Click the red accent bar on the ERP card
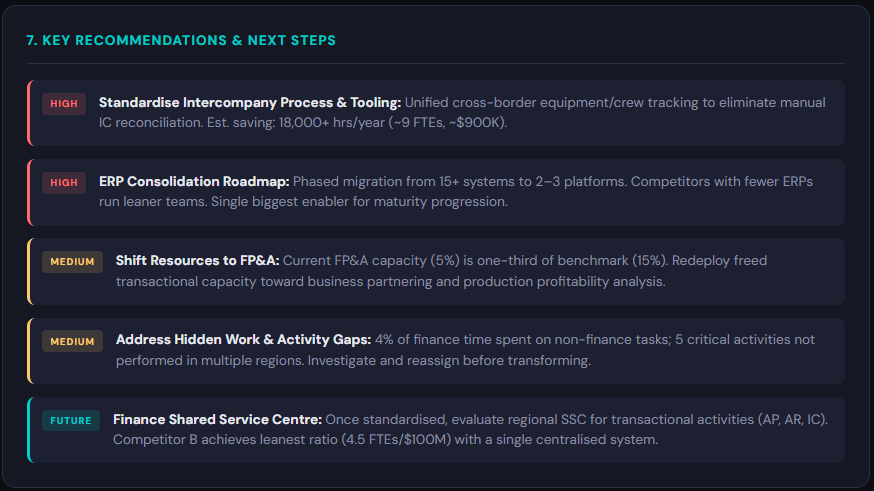This screenshot has height=491, width=874. [x=28, y=192]
